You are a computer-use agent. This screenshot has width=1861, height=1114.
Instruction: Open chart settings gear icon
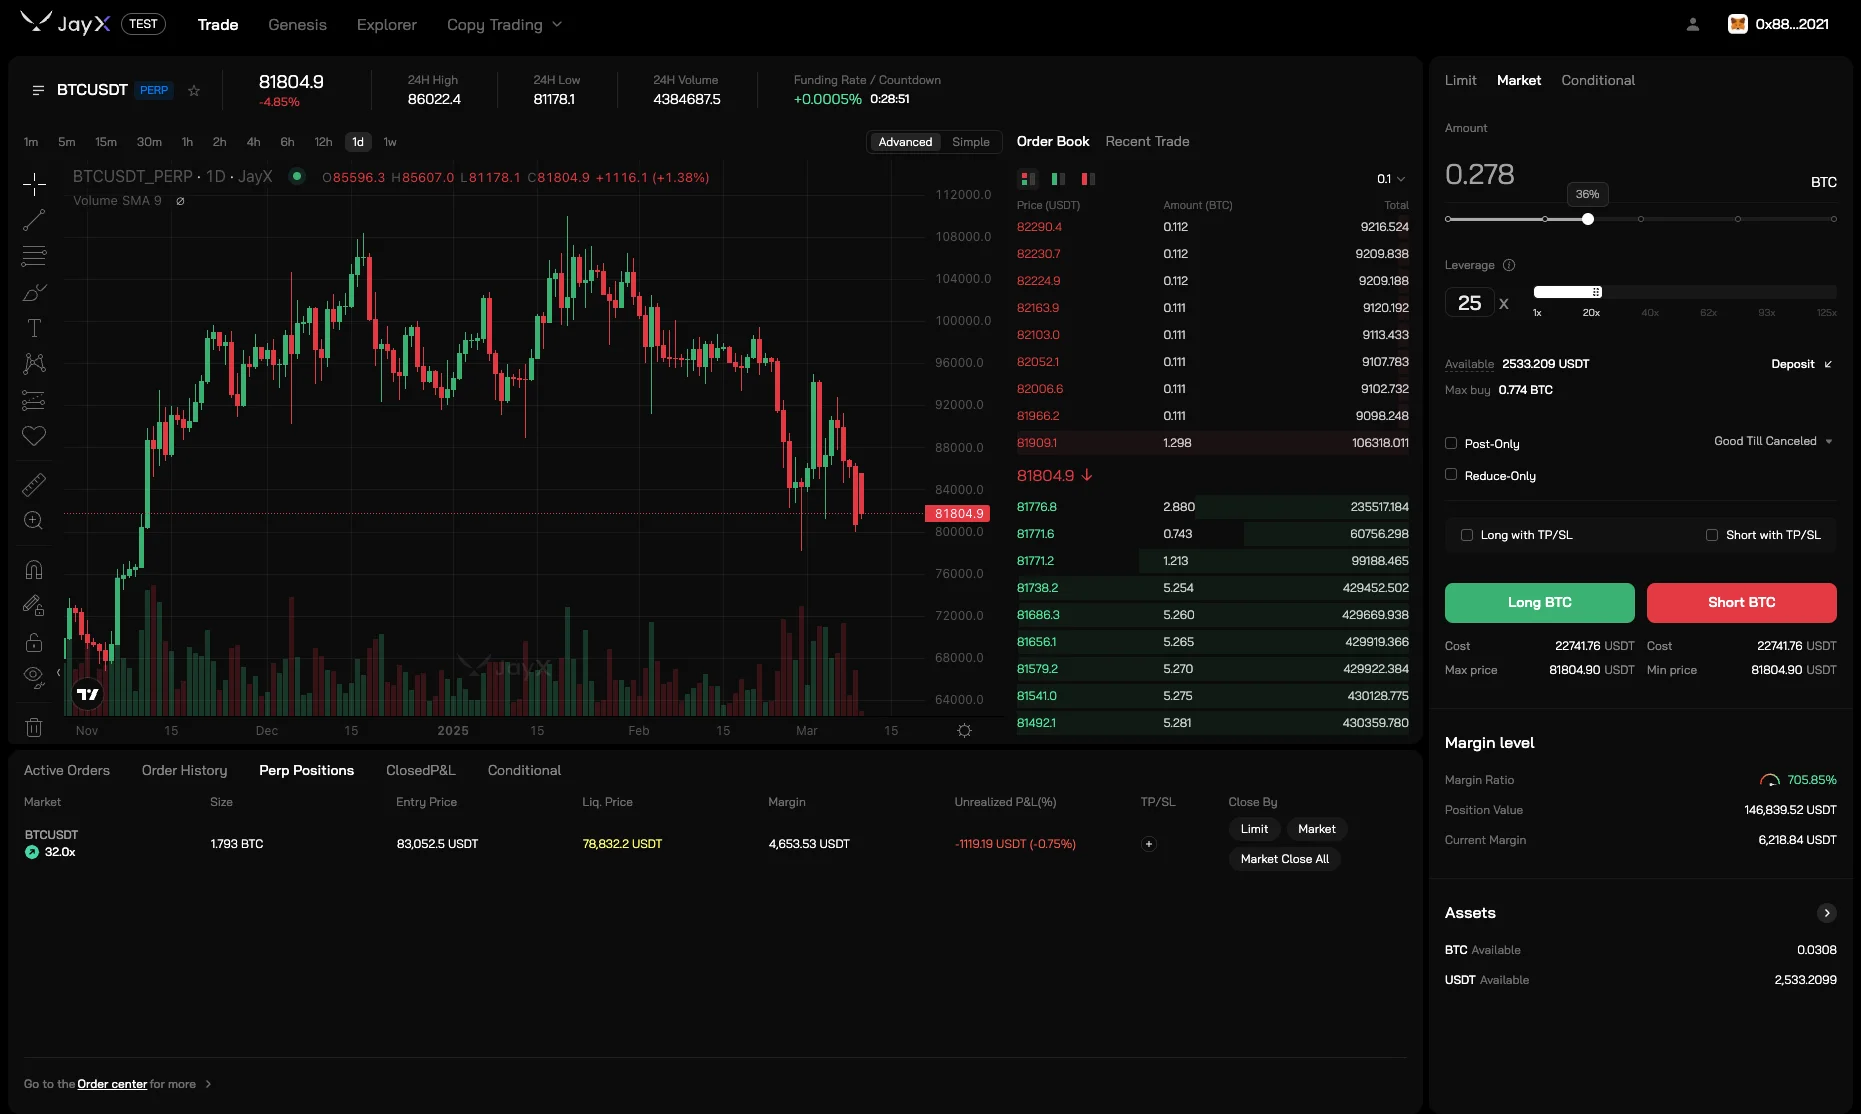pos(964,731)
